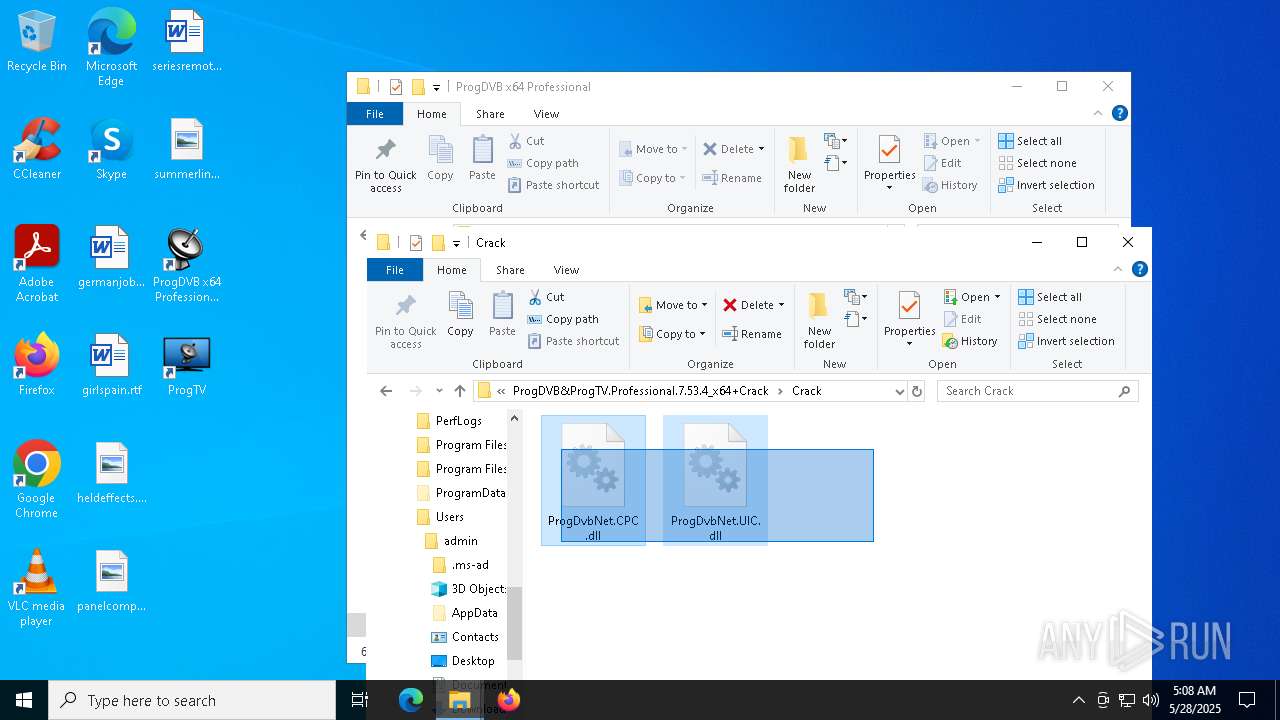Select ProgDVB x64 Professional desktop shortcut
This screenshot has width=1280, height=720.
click(187, 265)
